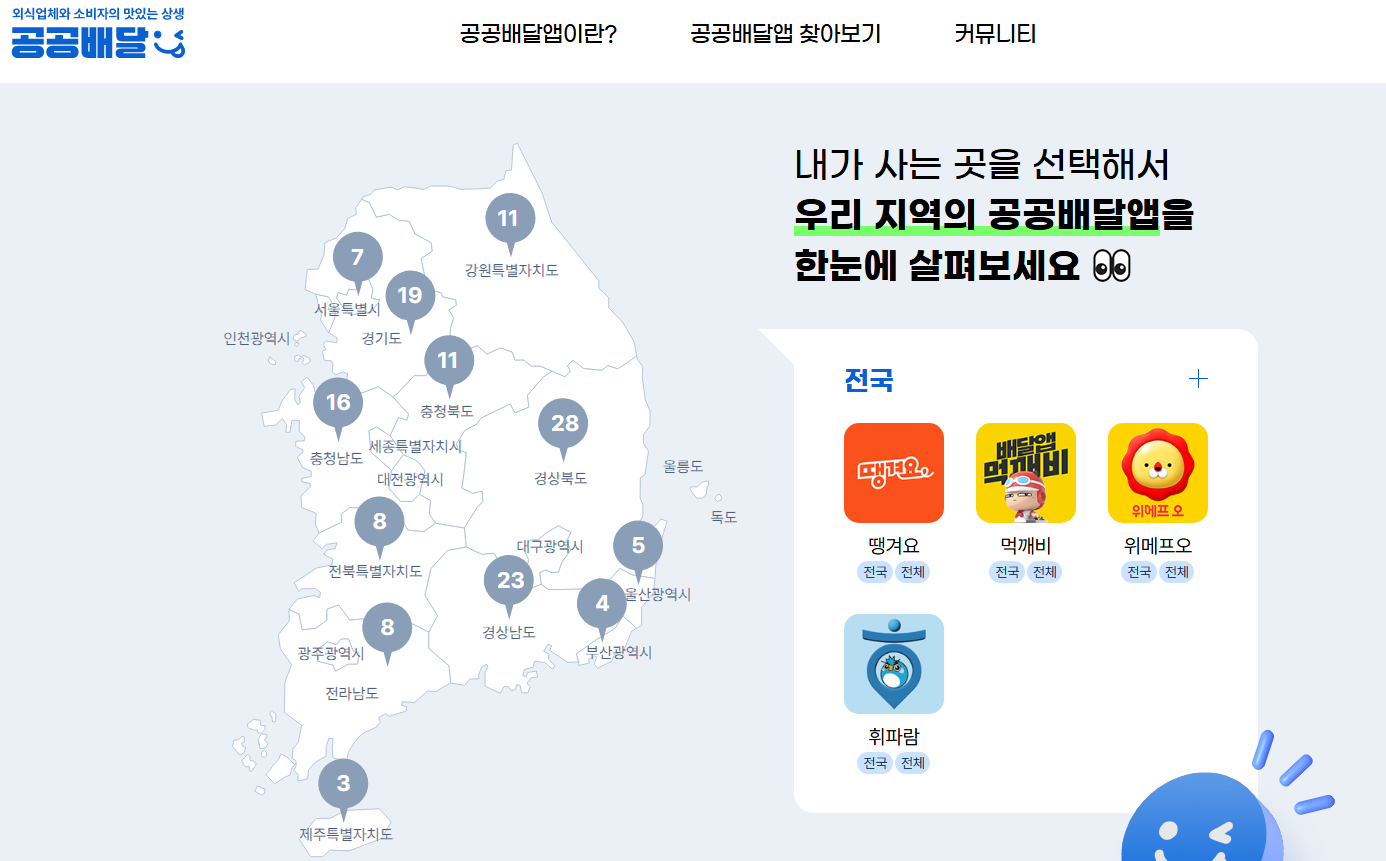Image resolution: width=1386 pixels, height=861 pixels.
Task: Click the 광주광역시 map label
Action: pos(331,653)
